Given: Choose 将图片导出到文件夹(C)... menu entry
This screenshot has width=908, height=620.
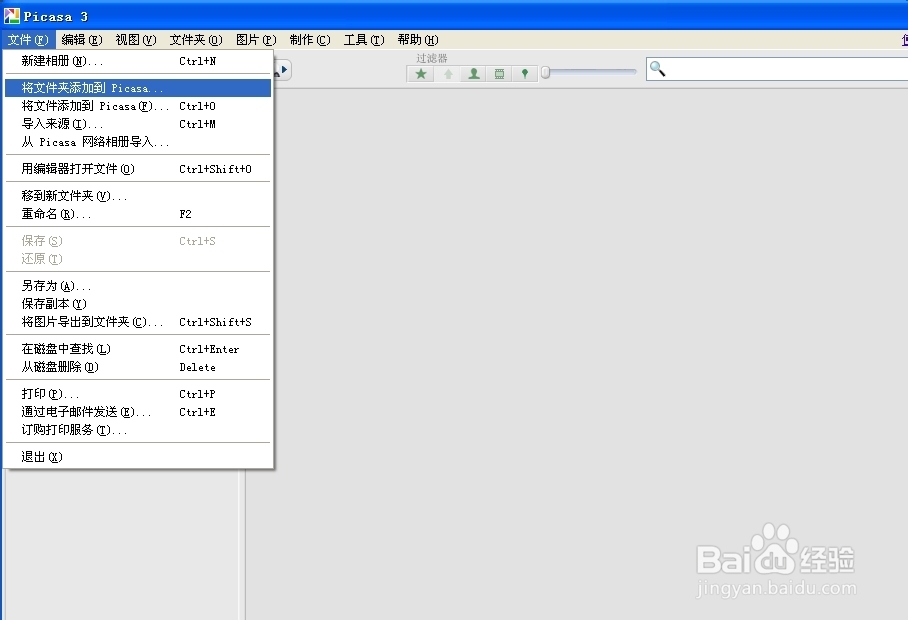Looking at the screenshot, I should coord(138,322).
